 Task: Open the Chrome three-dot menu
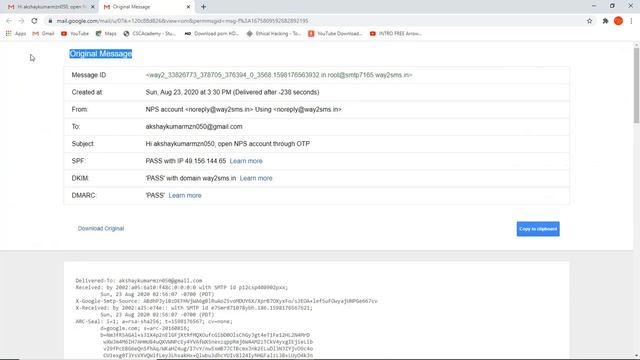[631, 21]
